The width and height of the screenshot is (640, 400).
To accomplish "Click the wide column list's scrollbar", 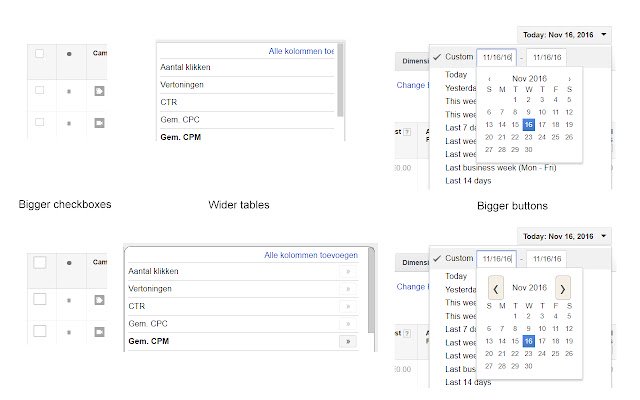I will (x=371, y=290).
